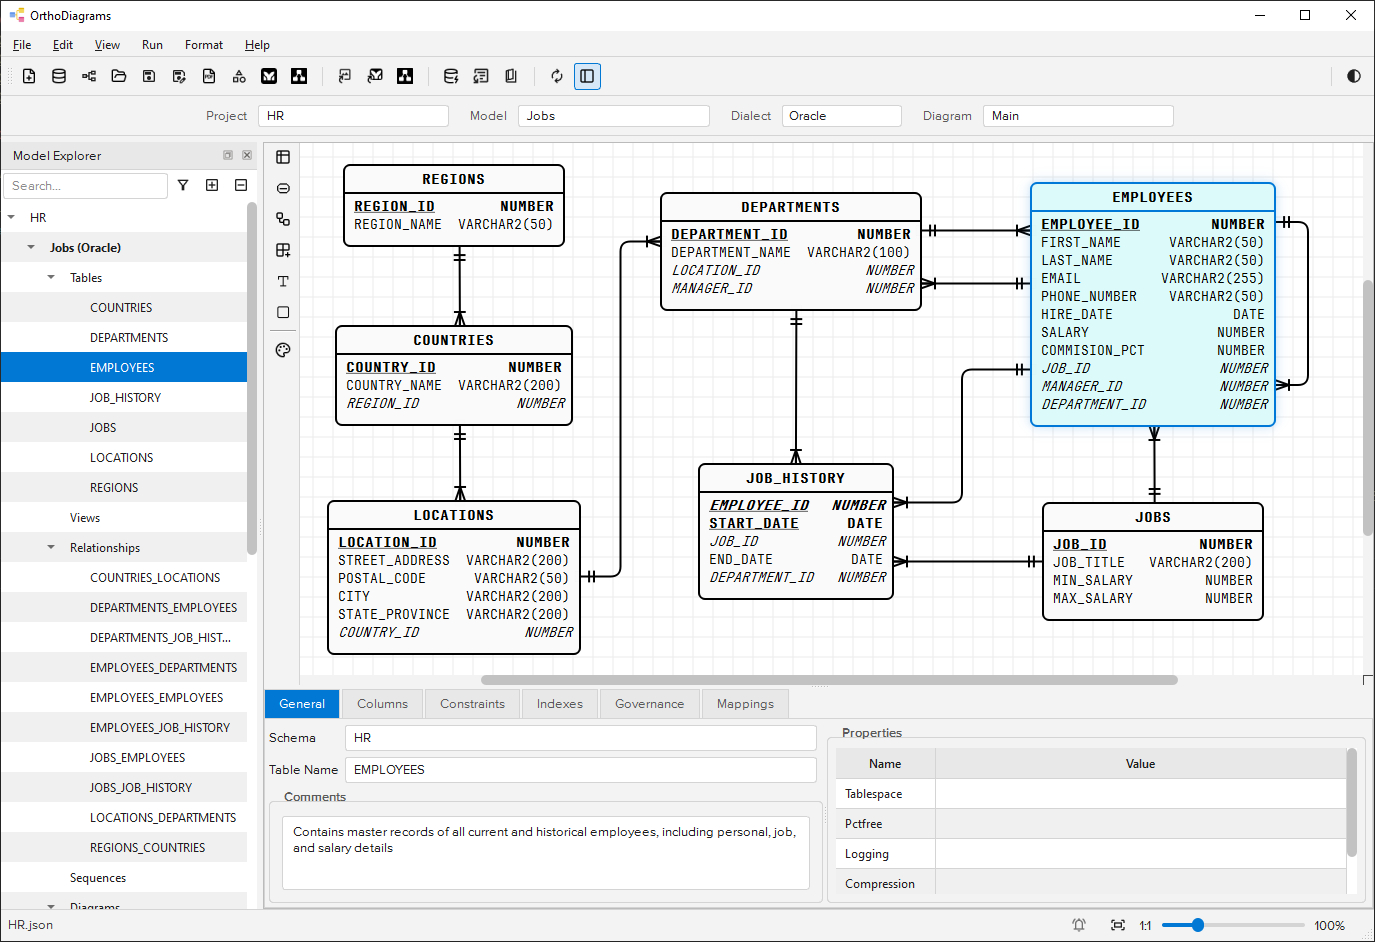Collapse the HR root tree node
The width and height of the screenshot is (1375, 942).
coord(11,217)
